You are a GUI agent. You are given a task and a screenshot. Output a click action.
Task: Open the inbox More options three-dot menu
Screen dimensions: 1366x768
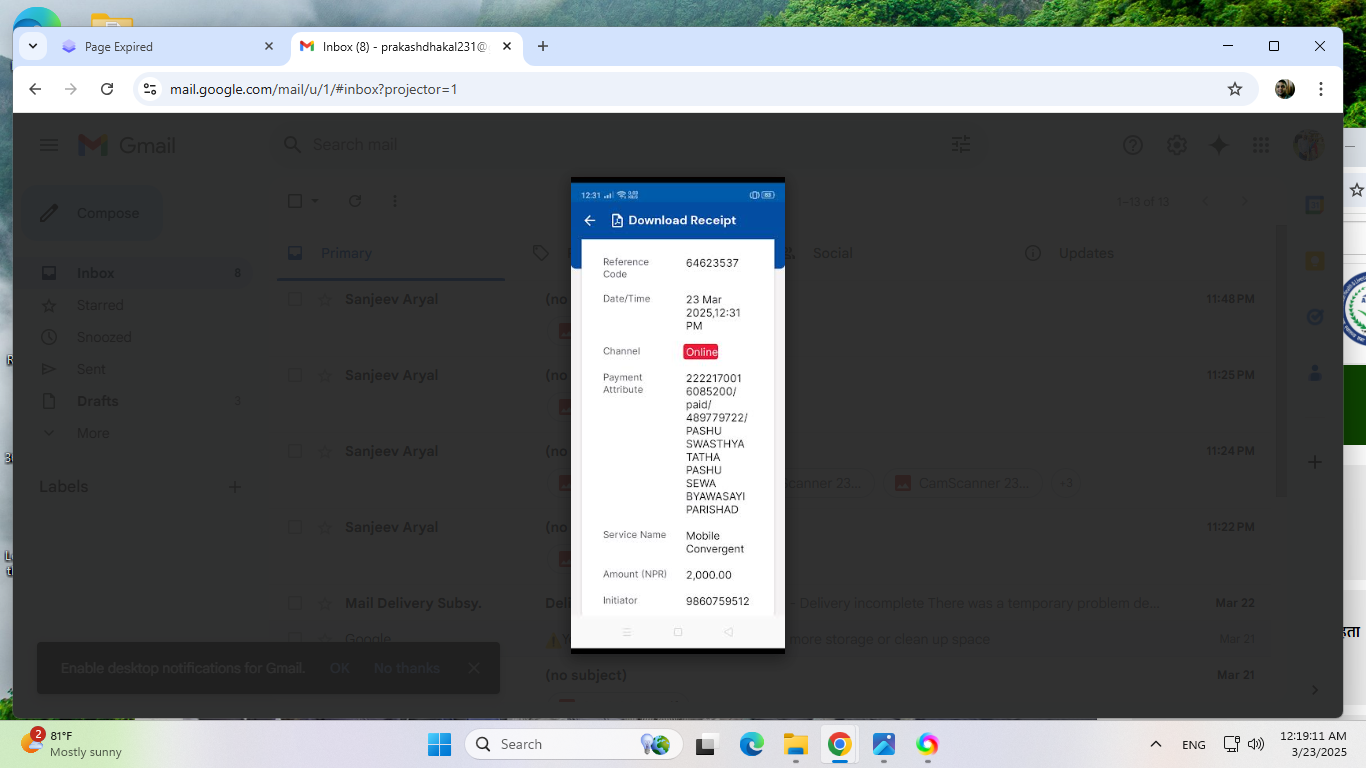coord(395,201)
